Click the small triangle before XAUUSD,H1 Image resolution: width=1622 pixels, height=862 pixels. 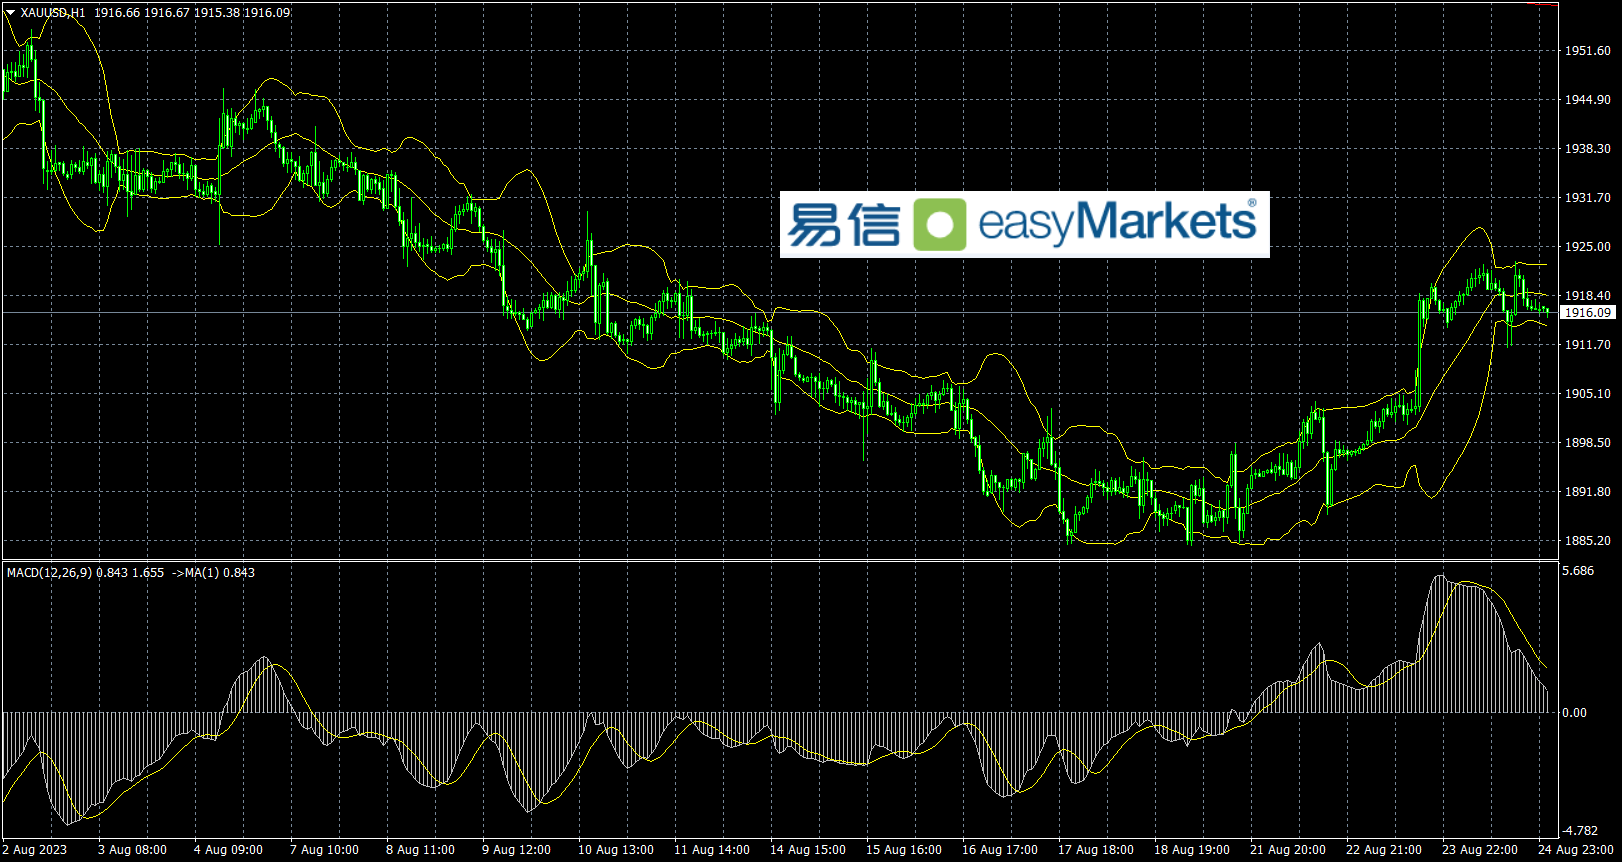(x=11, y=13)
